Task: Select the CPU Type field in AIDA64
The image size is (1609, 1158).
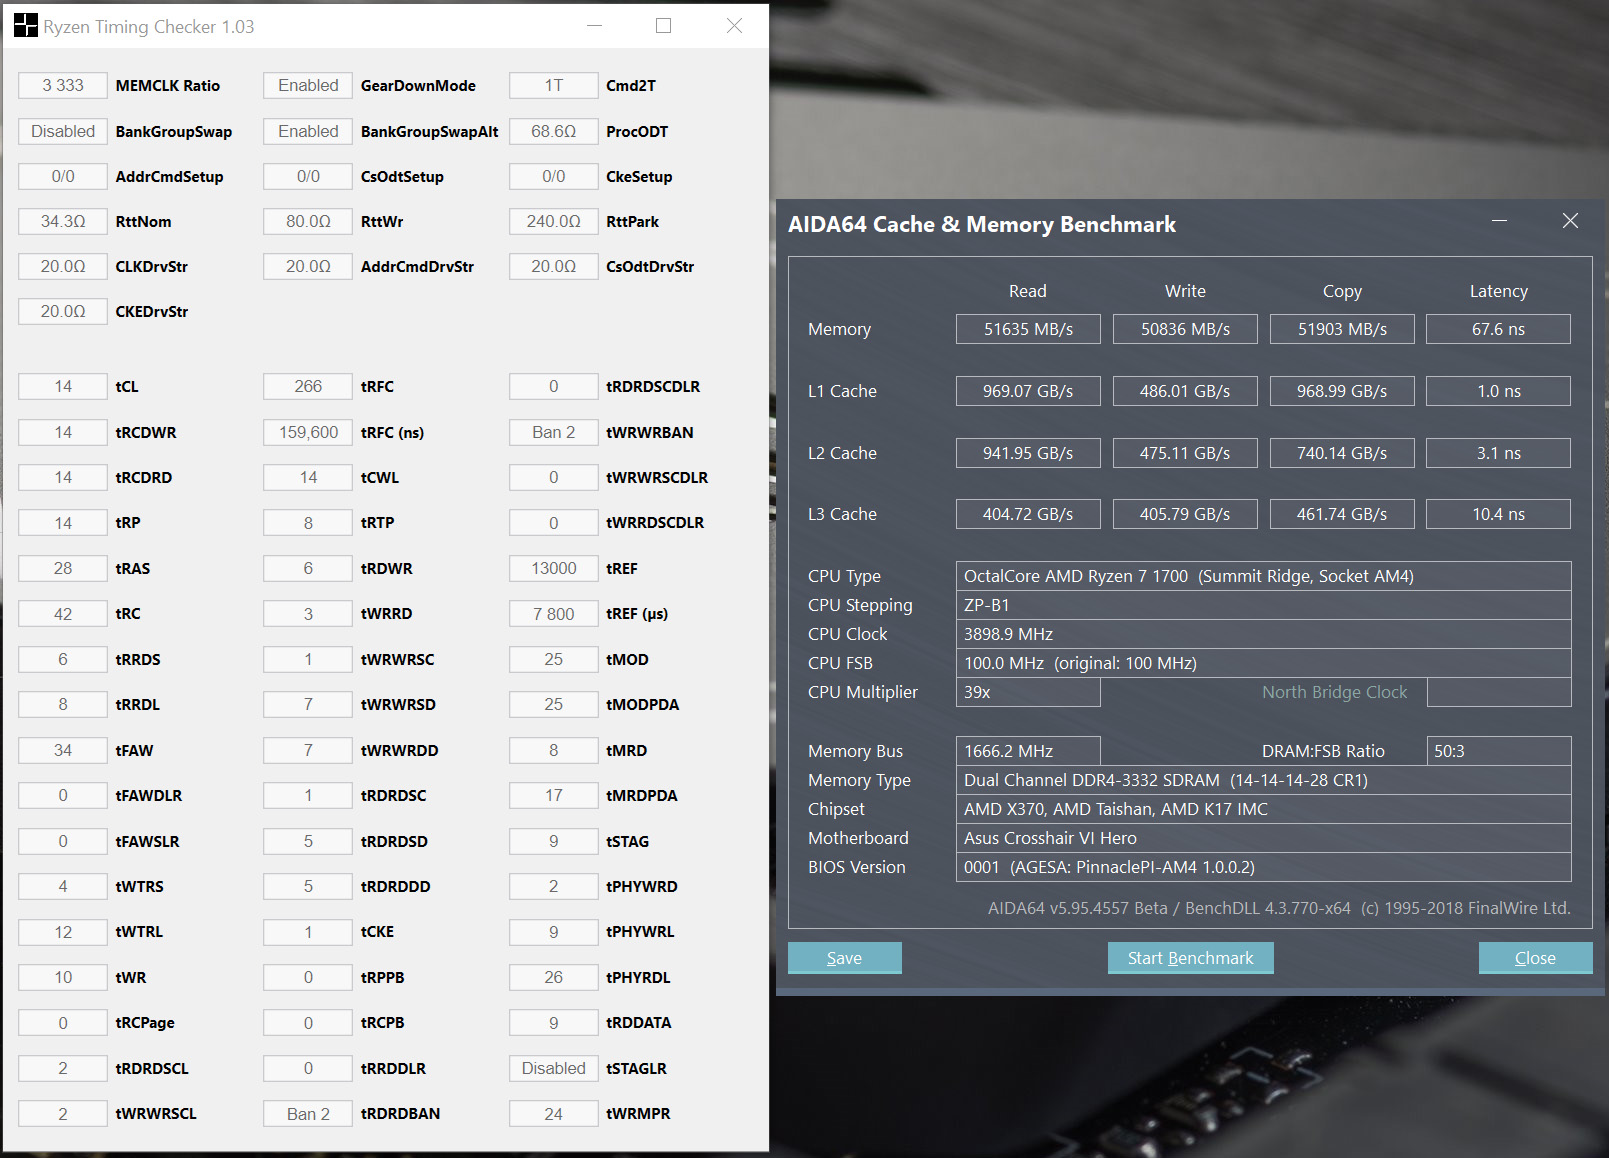Action: coord(1263,576)
